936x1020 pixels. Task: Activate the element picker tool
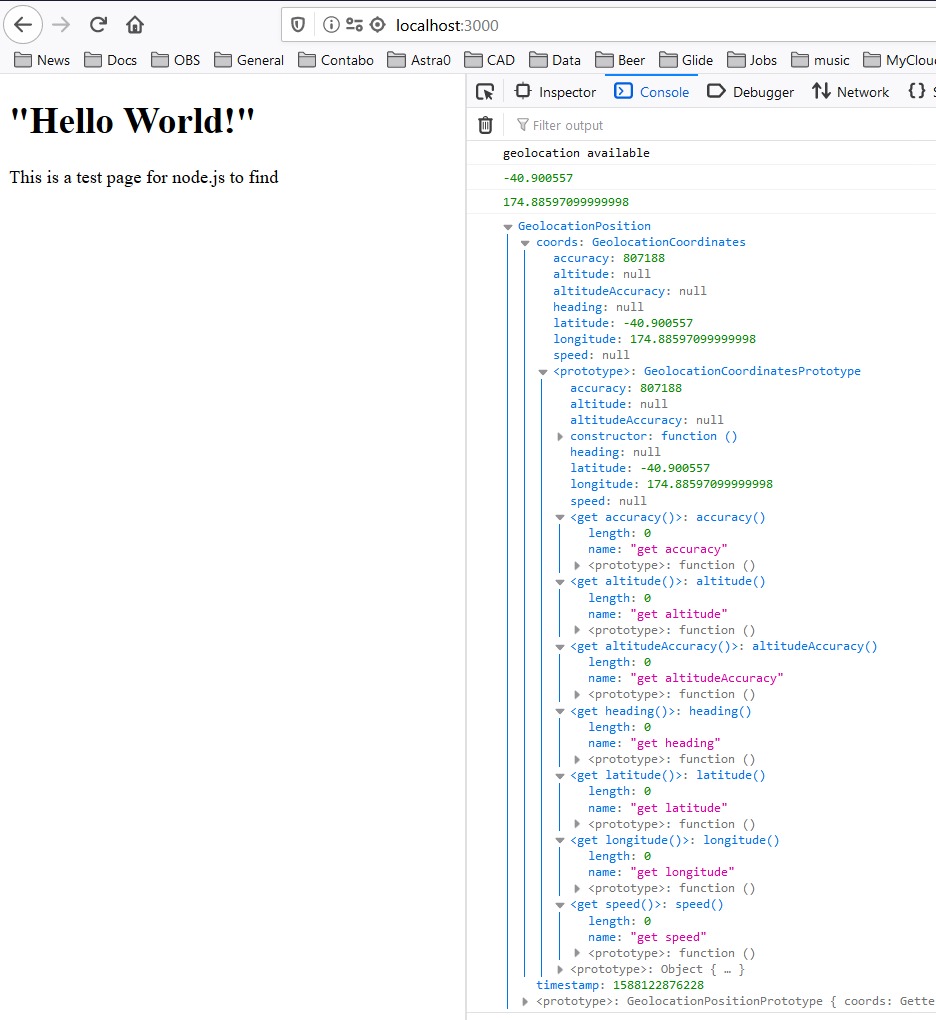click(x=485, y=92)
